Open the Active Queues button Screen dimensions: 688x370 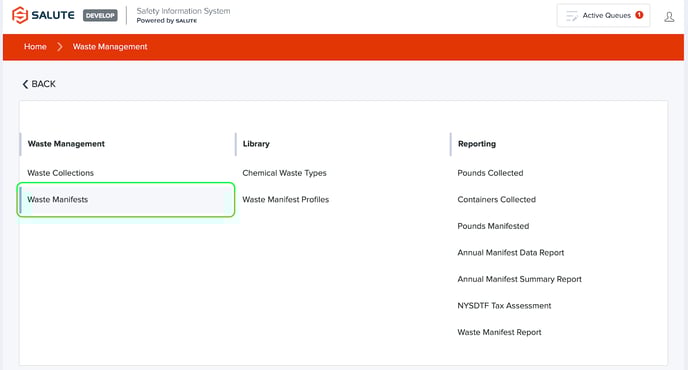coord(603,16)
